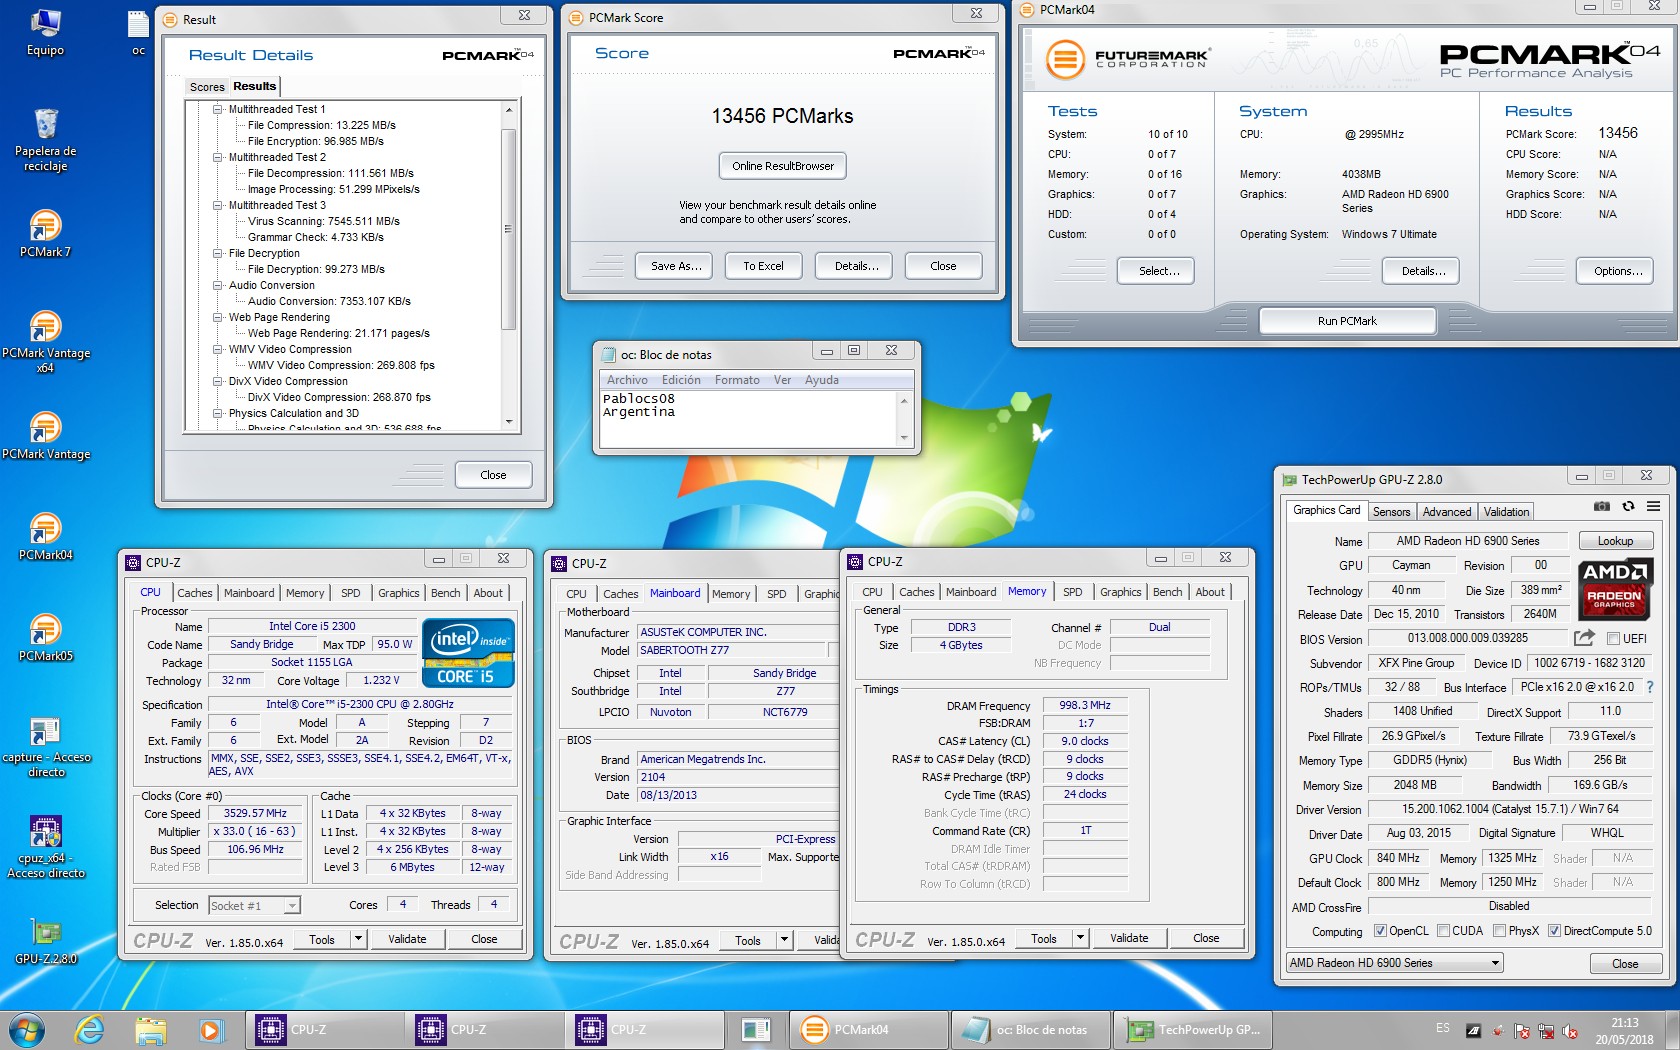Click the Run PCMark button

pyautogui.click(x=1347, y=321)
